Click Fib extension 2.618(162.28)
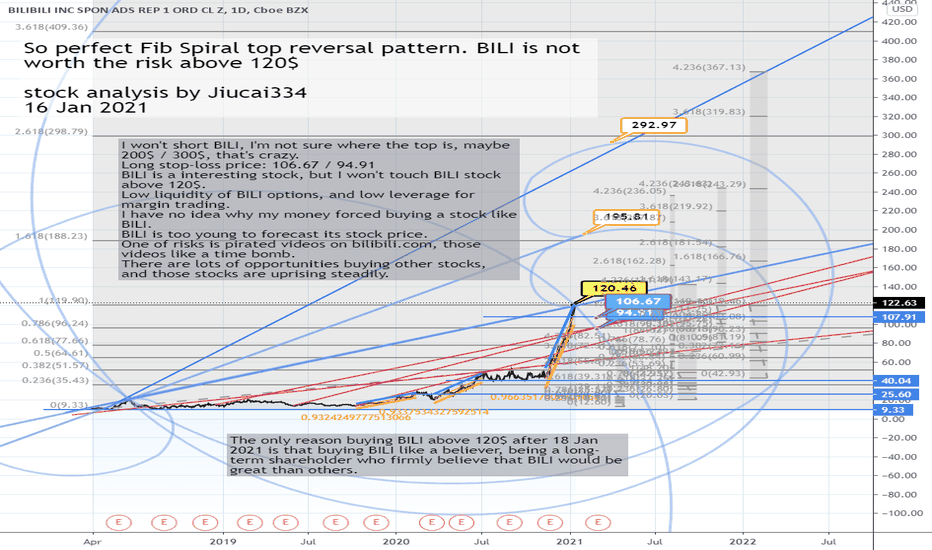This screenshot has height=550, width=932. [x=629, y=260]
